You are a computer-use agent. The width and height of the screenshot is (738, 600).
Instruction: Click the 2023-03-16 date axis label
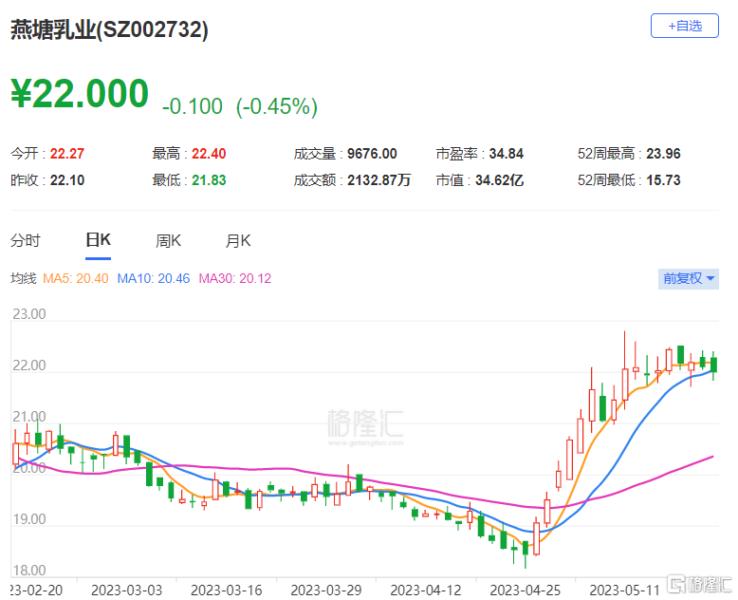coord(226,591)
